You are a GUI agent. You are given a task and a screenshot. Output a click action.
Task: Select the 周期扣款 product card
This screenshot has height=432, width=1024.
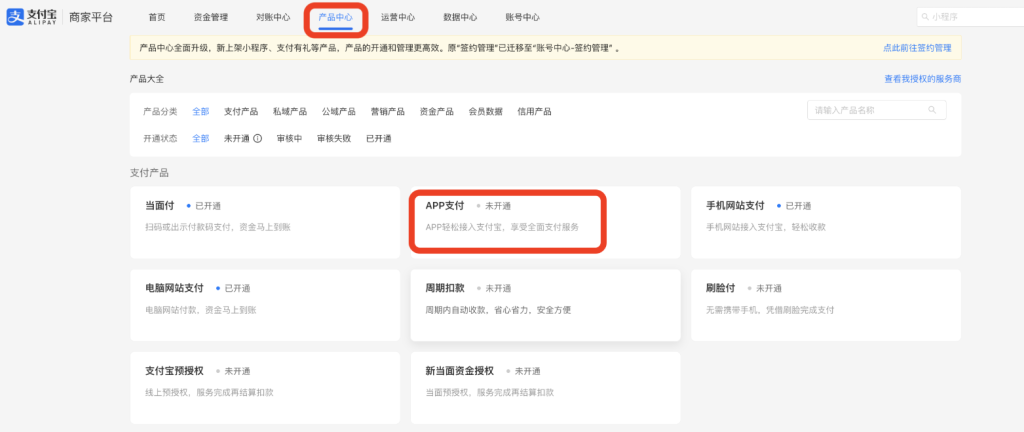coord(545,298)
